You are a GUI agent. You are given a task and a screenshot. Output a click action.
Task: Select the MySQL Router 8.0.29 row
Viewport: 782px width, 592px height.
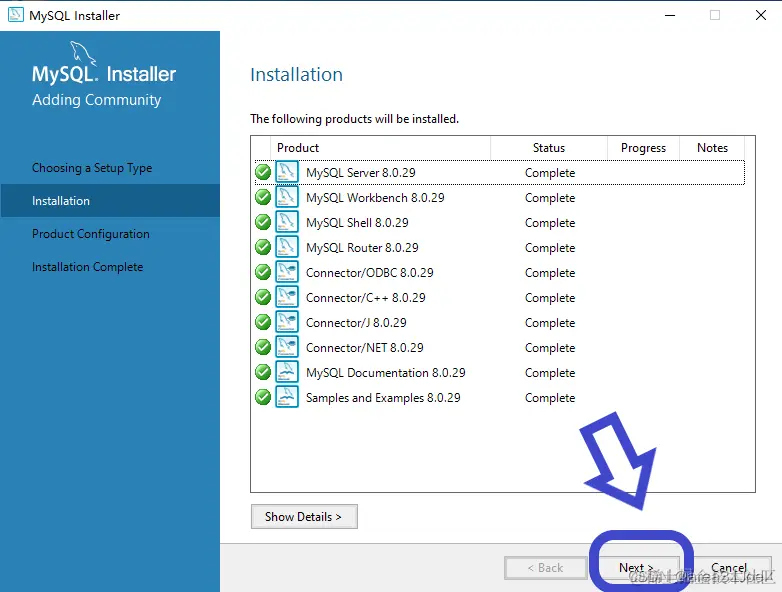[500, 247]
